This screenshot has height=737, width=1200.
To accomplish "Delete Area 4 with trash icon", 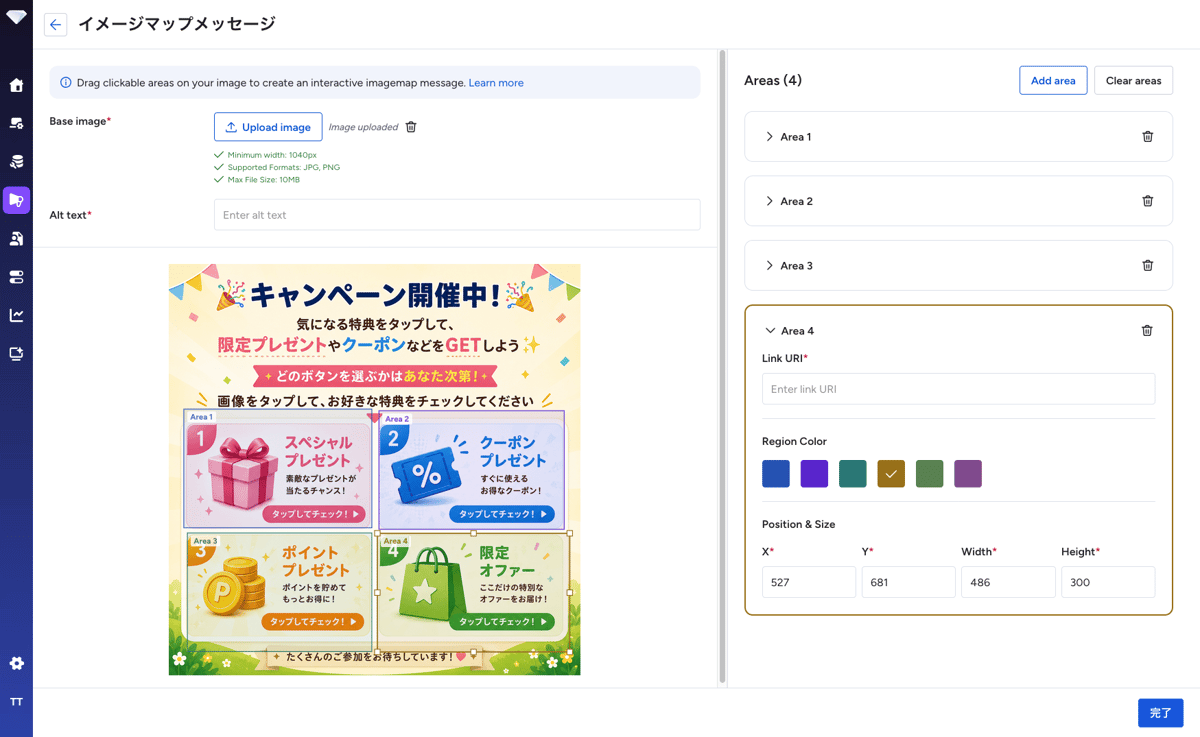I will 1147,331.
